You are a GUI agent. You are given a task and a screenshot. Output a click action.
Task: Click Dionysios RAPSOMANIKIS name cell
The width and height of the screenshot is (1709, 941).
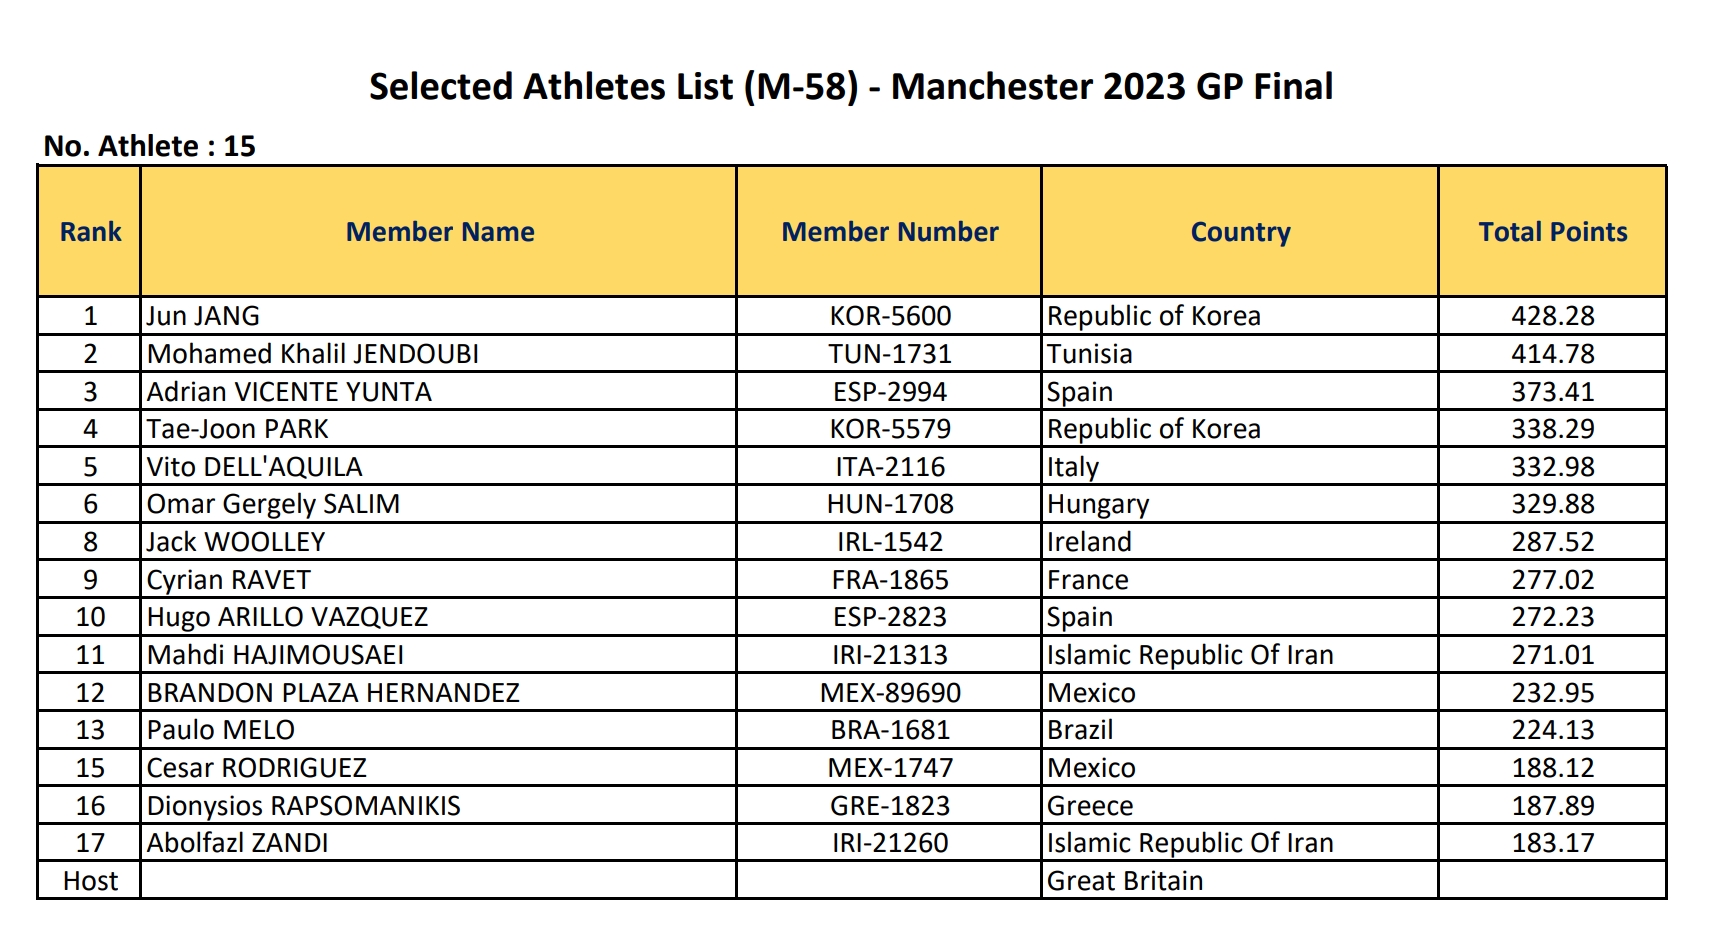pos(439,806)
